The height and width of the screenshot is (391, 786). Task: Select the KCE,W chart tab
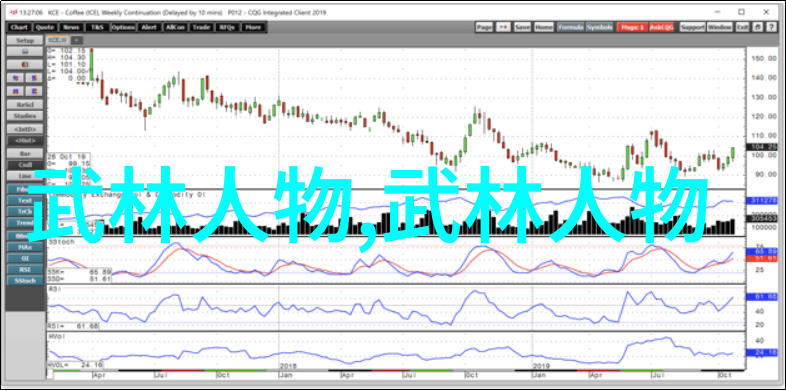(x=57, y=40)
